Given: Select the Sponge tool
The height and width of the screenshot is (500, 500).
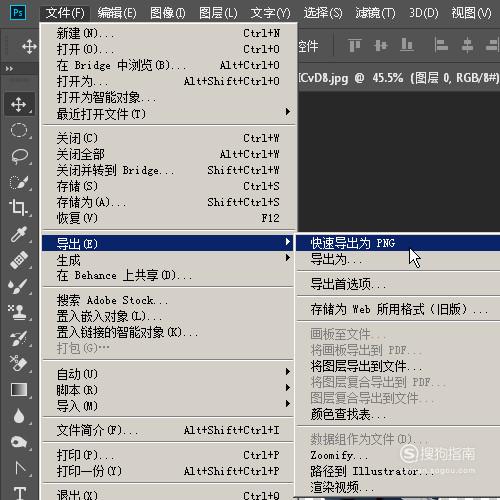Looking at the screenshot, I should pyautogui.click(x=19, y=442).
